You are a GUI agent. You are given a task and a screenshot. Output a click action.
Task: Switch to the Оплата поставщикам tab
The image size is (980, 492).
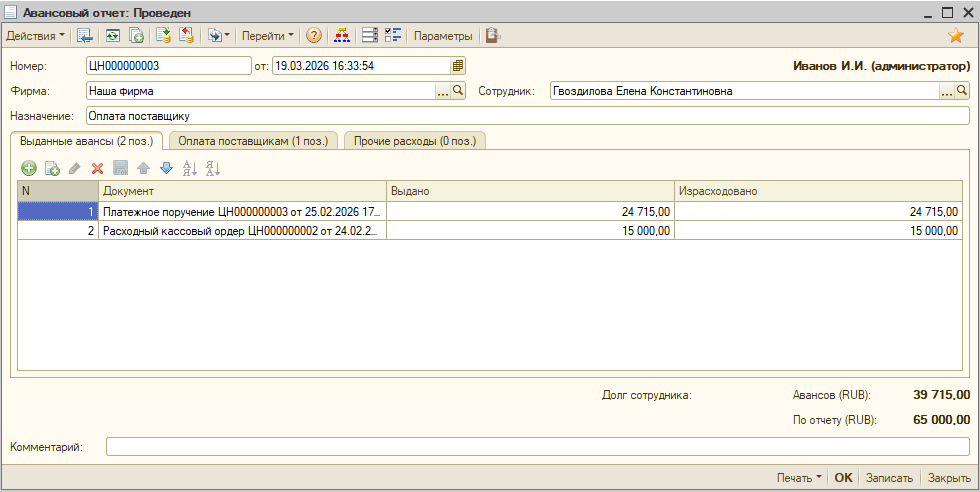pos(253,141)
